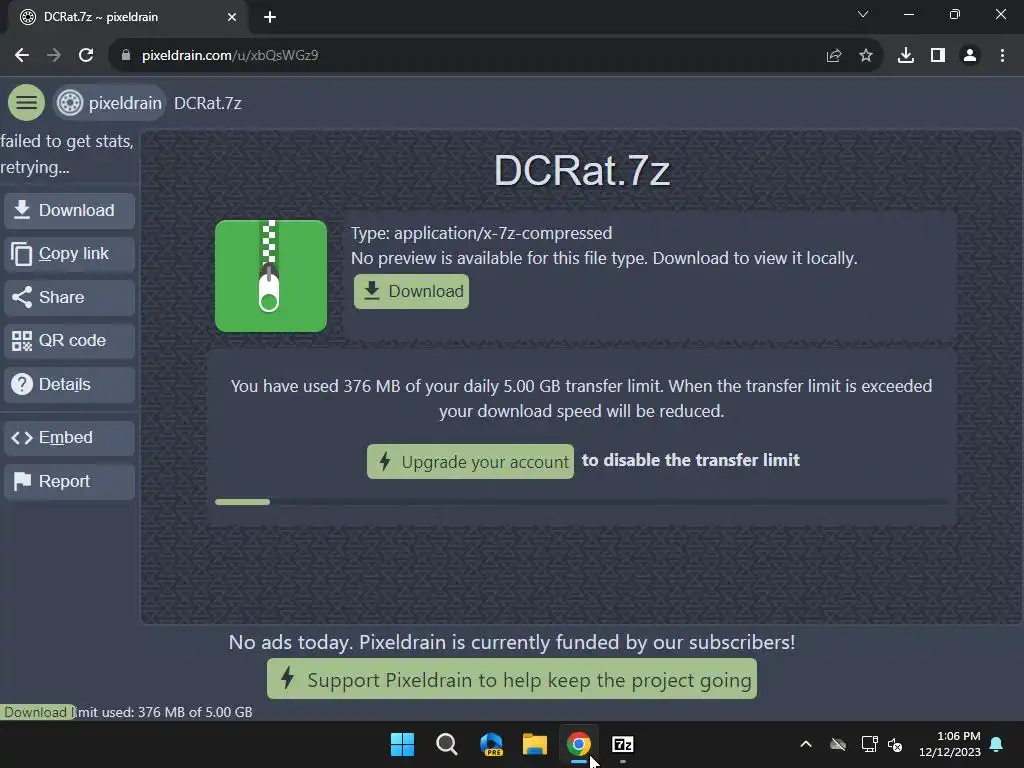Open the hamburger menu button
This screenshot has height=768, width=1024.
coord(26,103)
